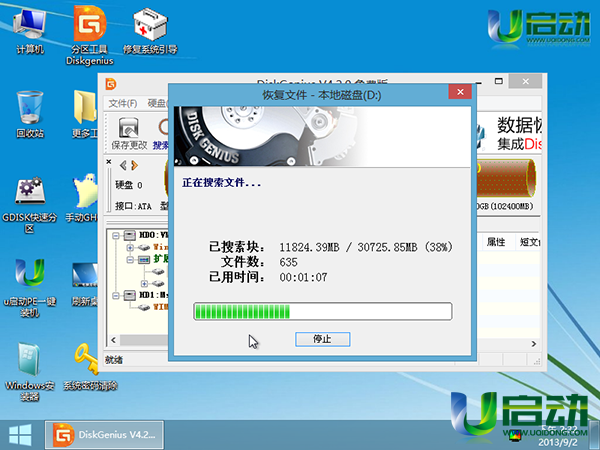Viewport: 600px width, 450px height.
Task: Expand the first partition under HD0
Action: coord(130,248)
